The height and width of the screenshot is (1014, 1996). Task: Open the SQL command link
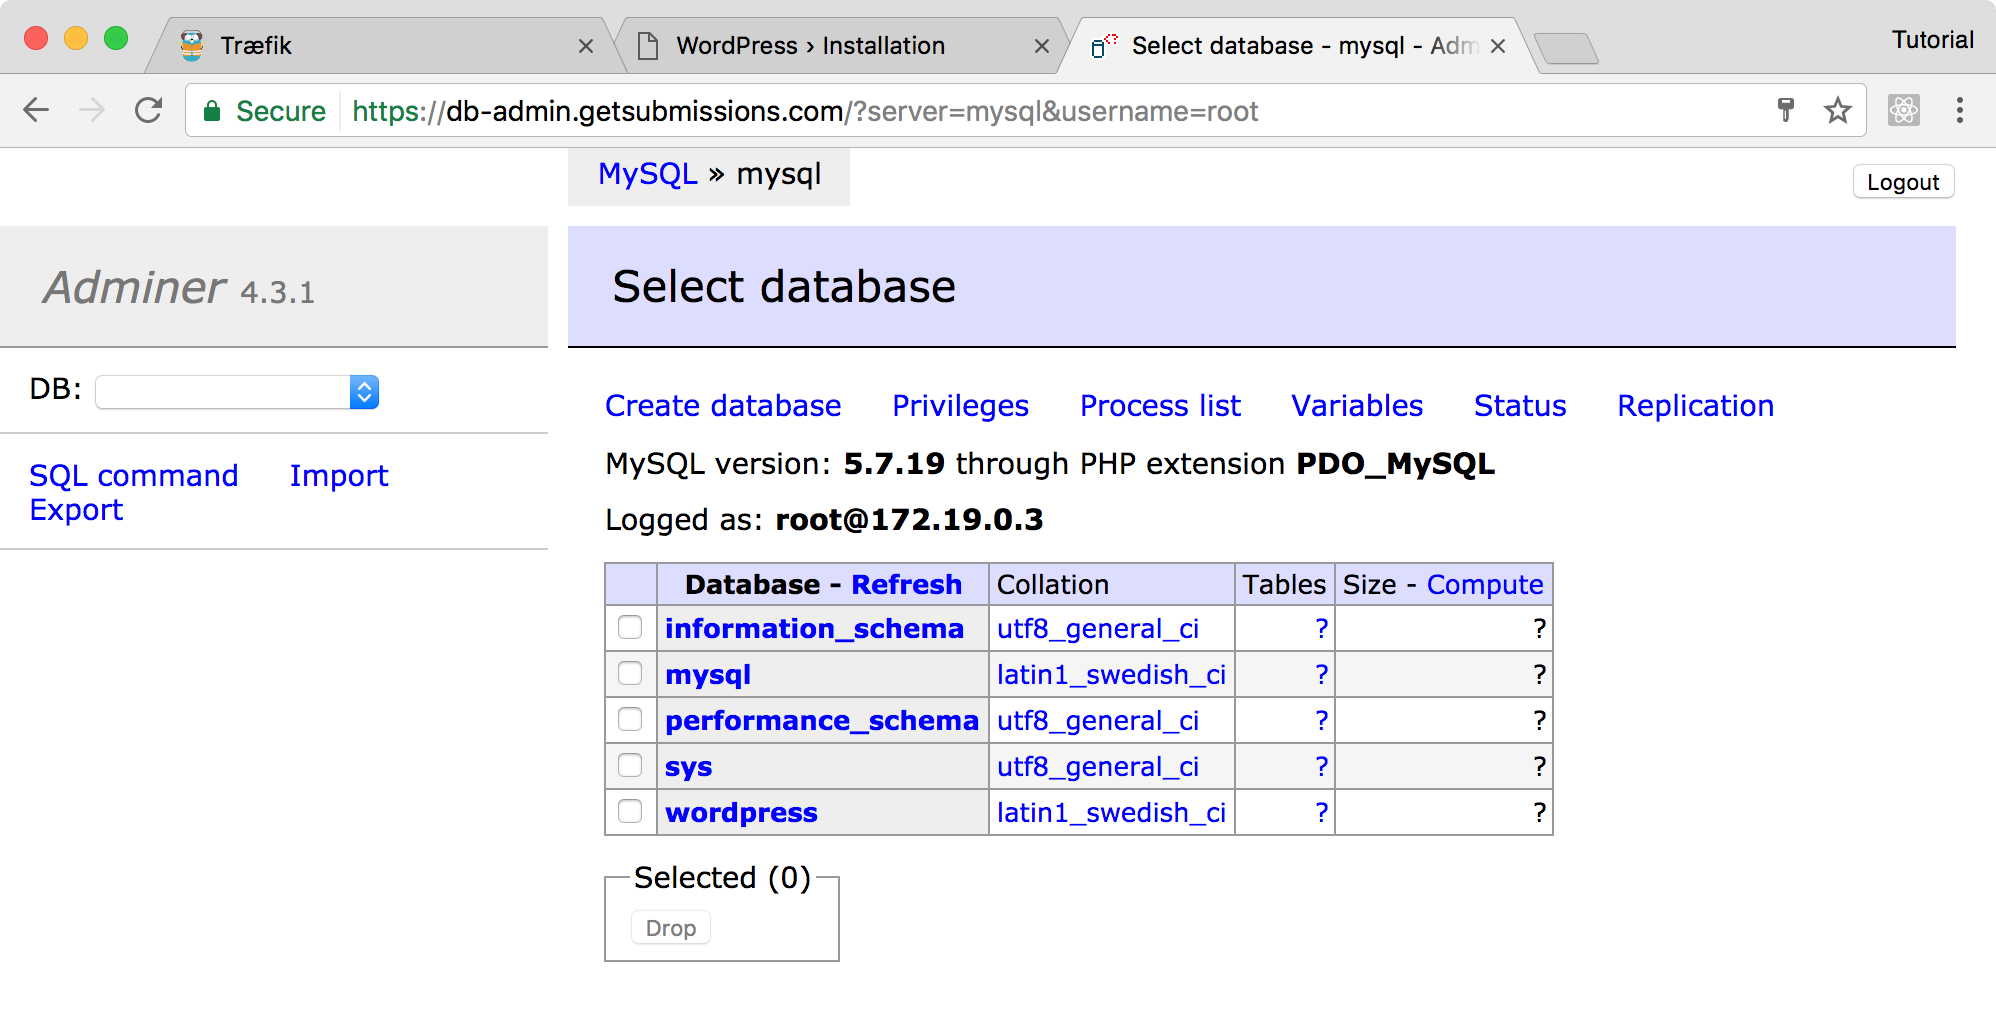(134, 476)
